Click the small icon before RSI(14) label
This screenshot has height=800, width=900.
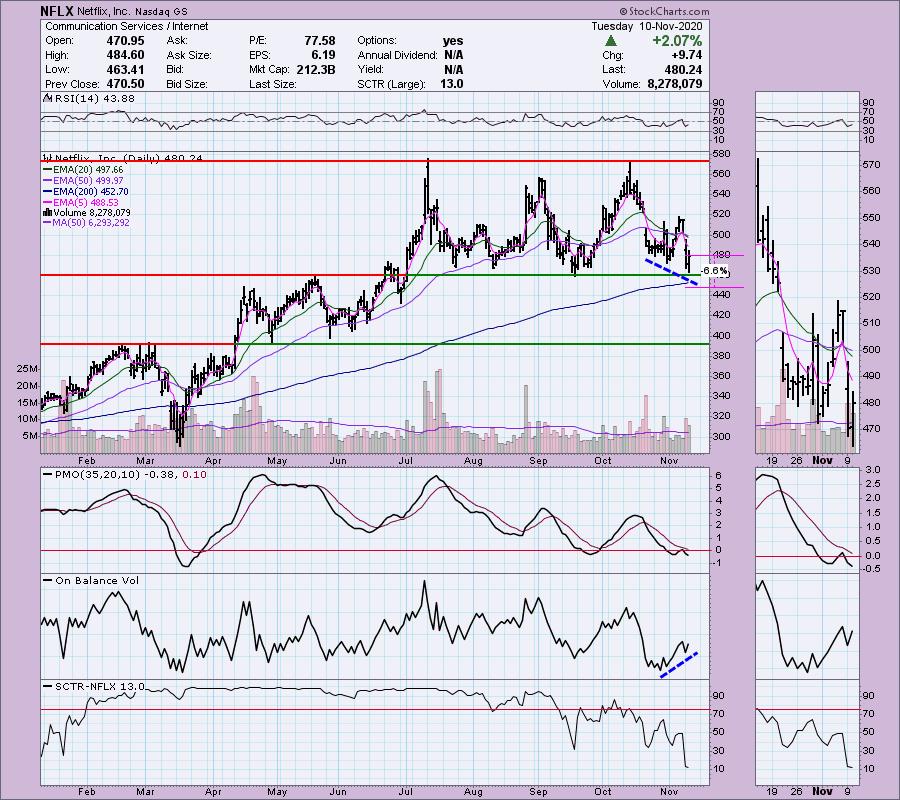click(46, 98)
